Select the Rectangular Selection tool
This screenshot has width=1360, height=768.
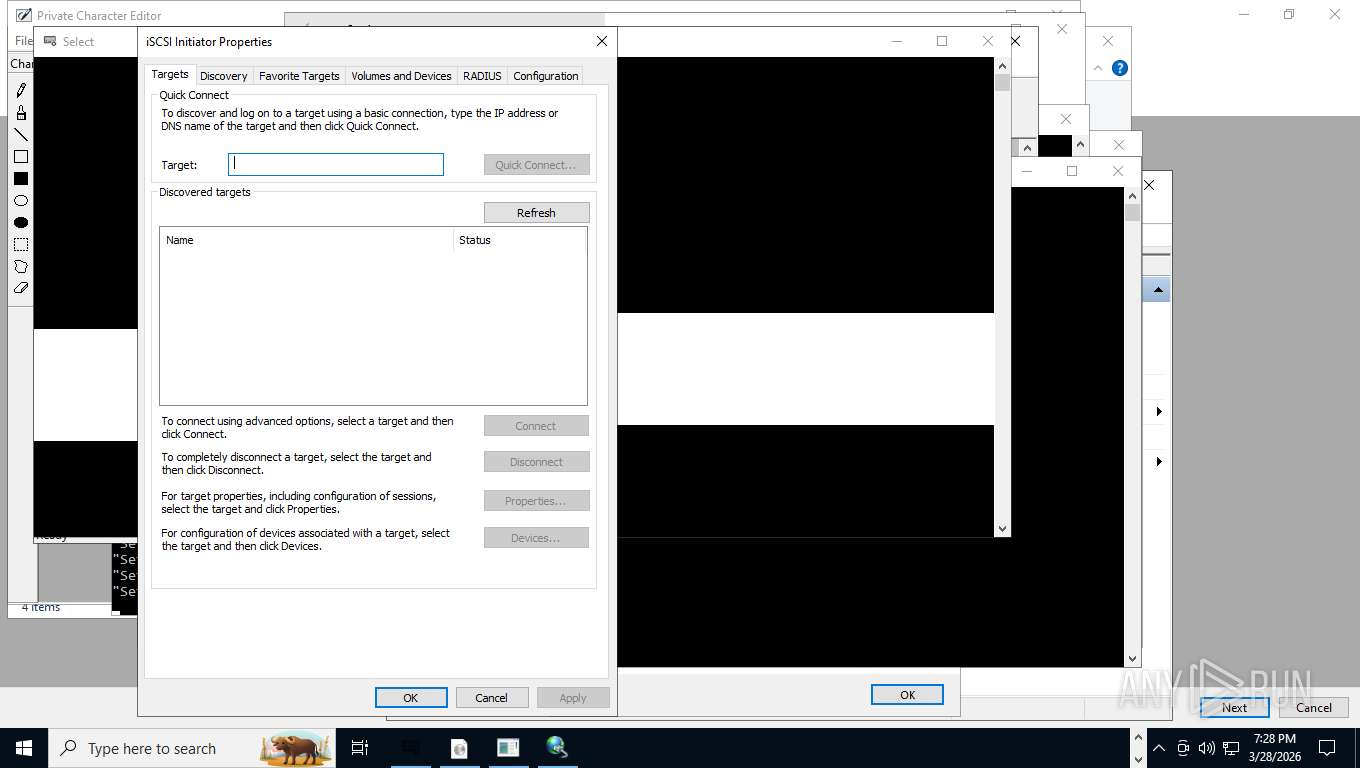click(x=21, y=244)
